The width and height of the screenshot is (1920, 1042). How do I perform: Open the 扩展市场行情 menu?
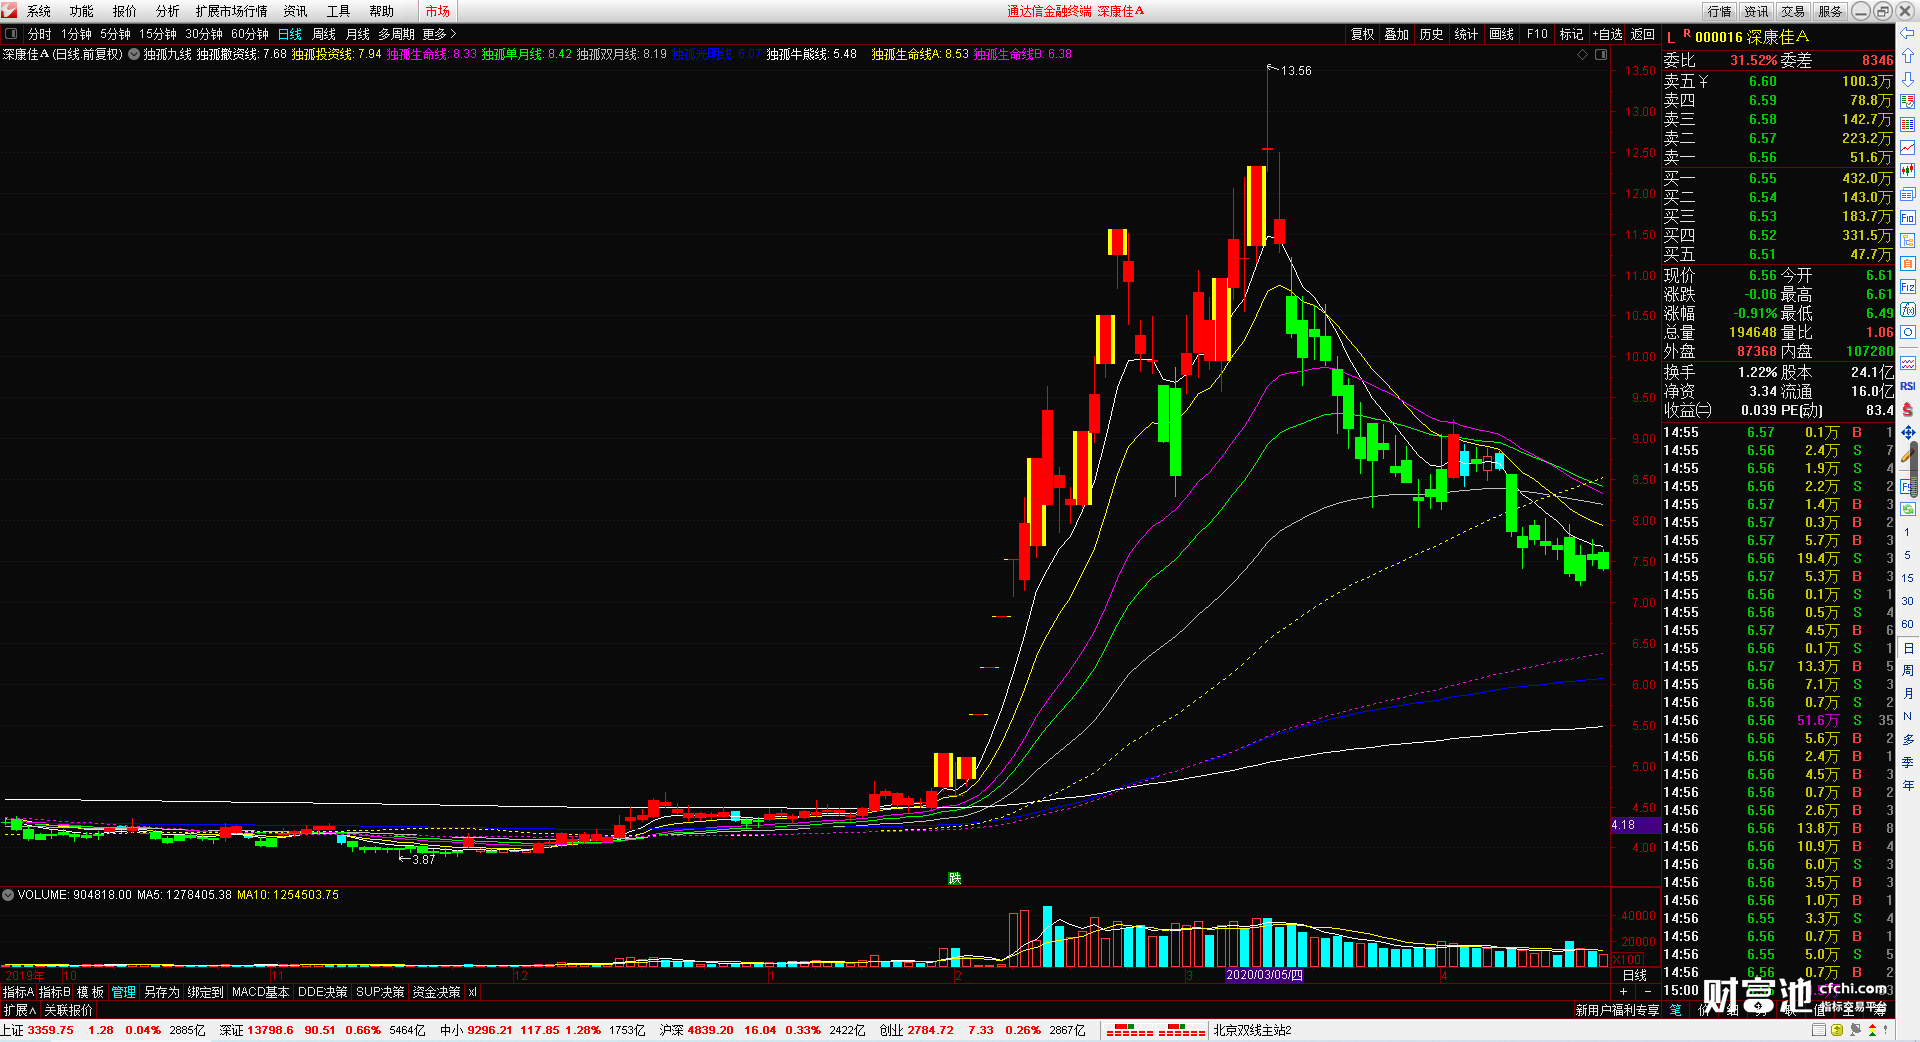pos(232,11)
